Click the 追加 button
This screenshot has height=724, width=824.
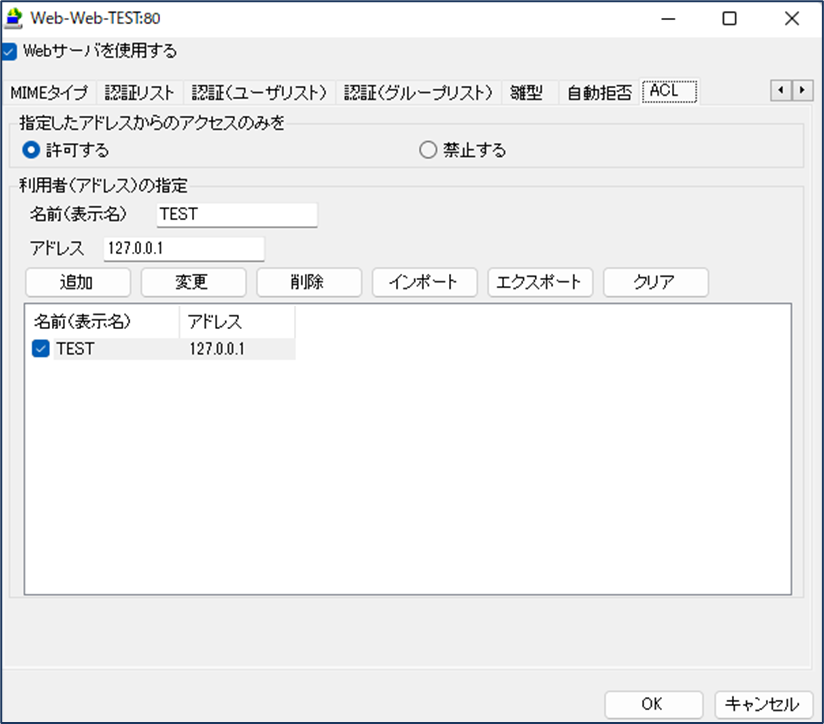(78, 282)
